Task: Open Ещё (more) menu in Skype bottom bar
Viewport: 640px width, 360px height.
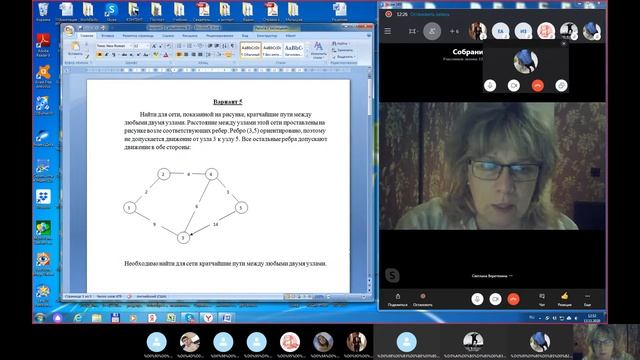Action: tap(587, 300)
